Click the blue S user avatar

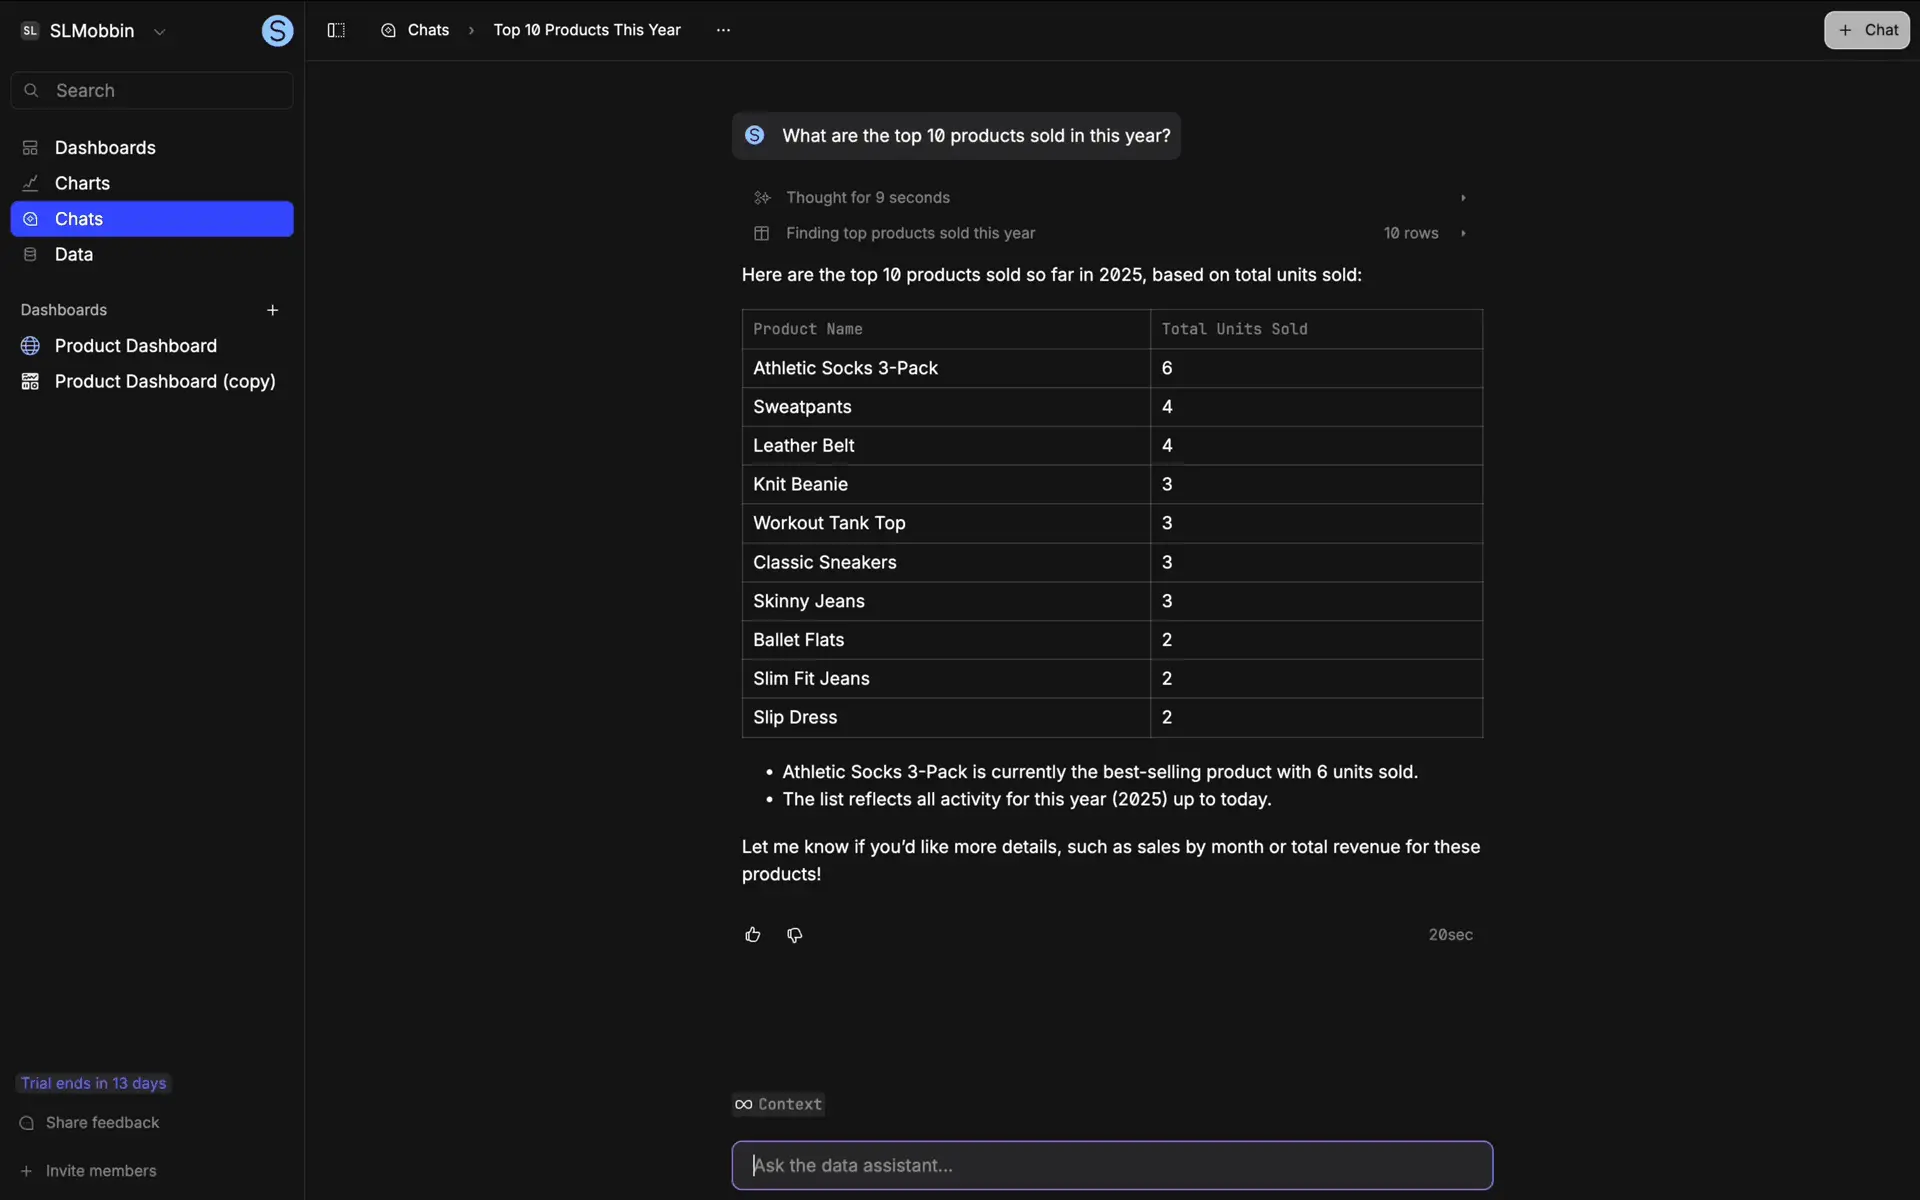[x=277, y=31]
